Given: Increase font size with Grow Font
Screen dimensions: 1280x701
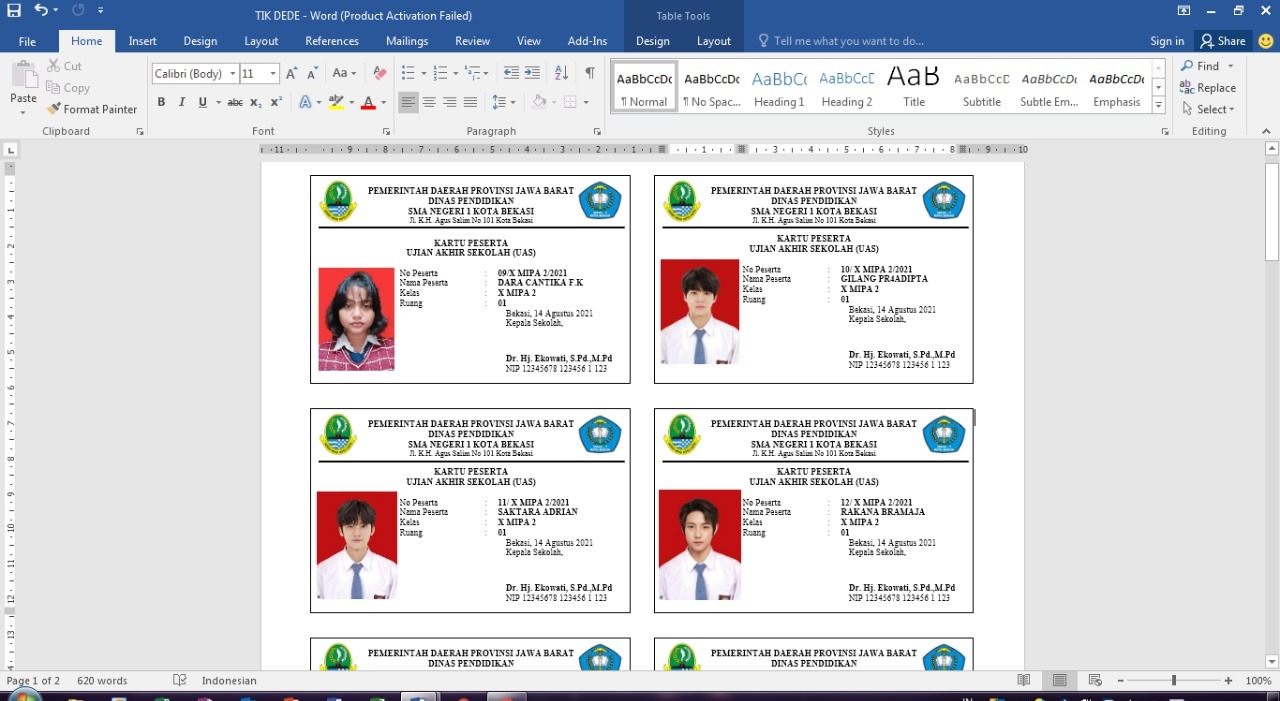Looking at the screenshot, I should [292, 73].
